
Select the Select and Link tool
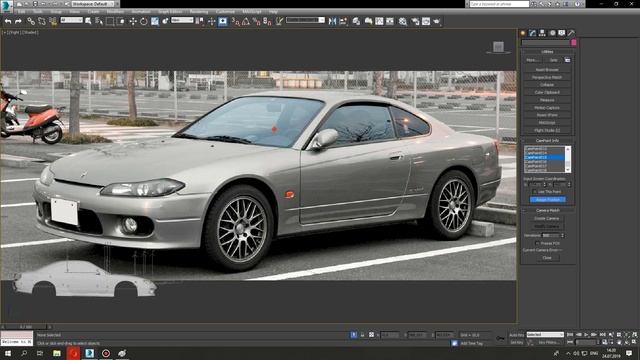point(31,21)
